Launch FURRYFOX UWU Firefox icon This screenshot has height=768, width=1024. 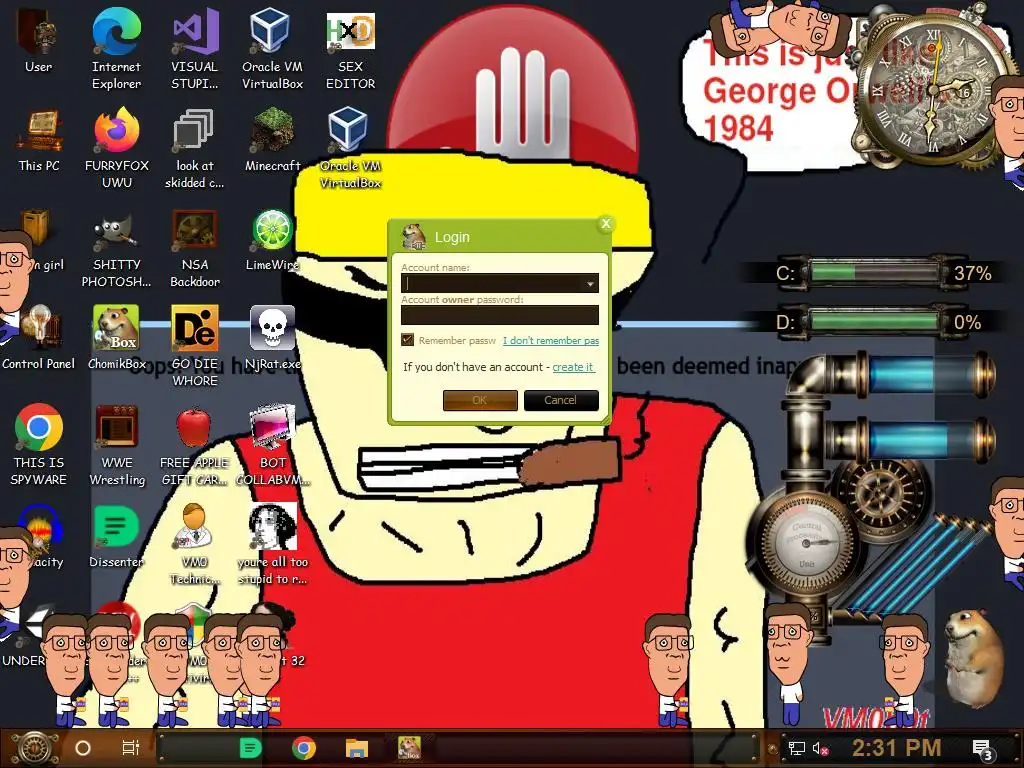[x=117, y=148]
